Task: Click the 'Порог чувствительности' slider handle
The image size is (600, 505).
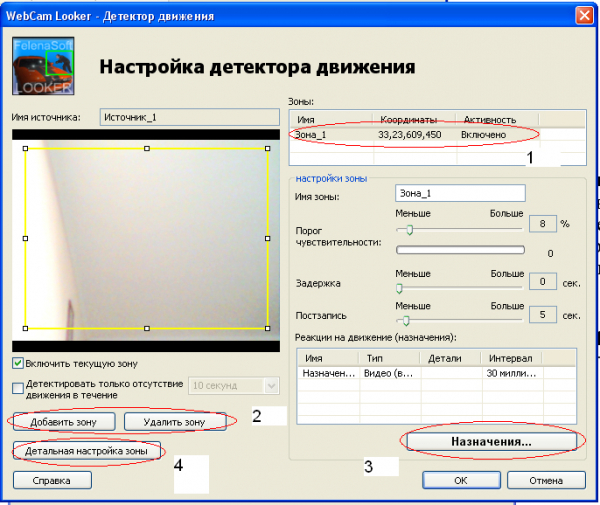Action: coord(409,230)
